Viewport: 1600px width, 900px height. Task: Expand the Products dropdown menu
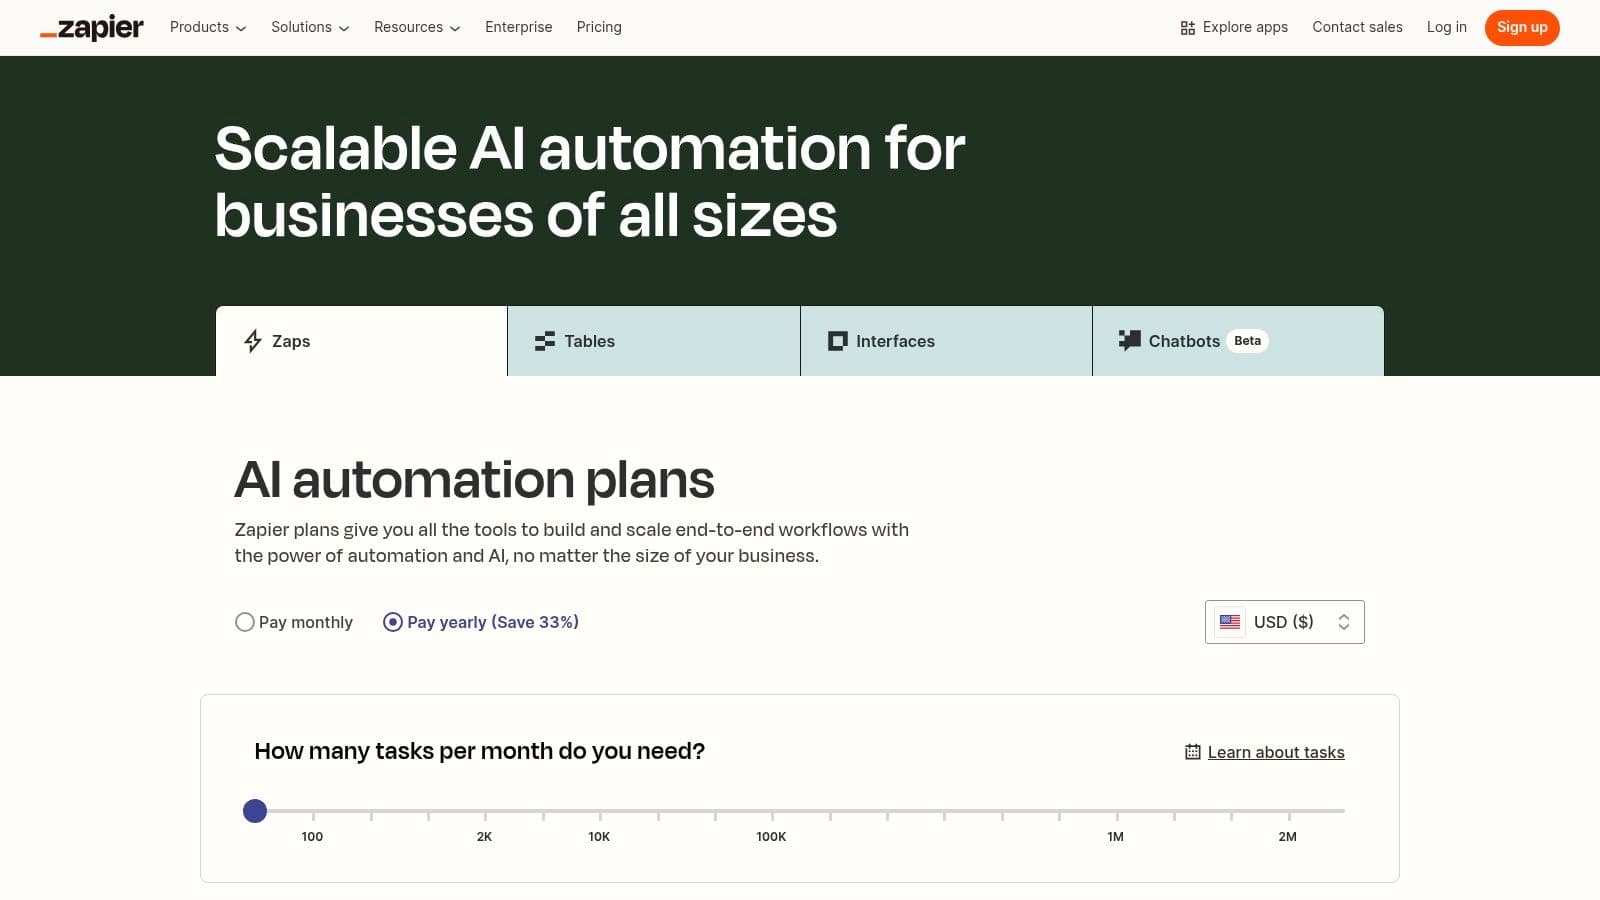tap(208, 27)
